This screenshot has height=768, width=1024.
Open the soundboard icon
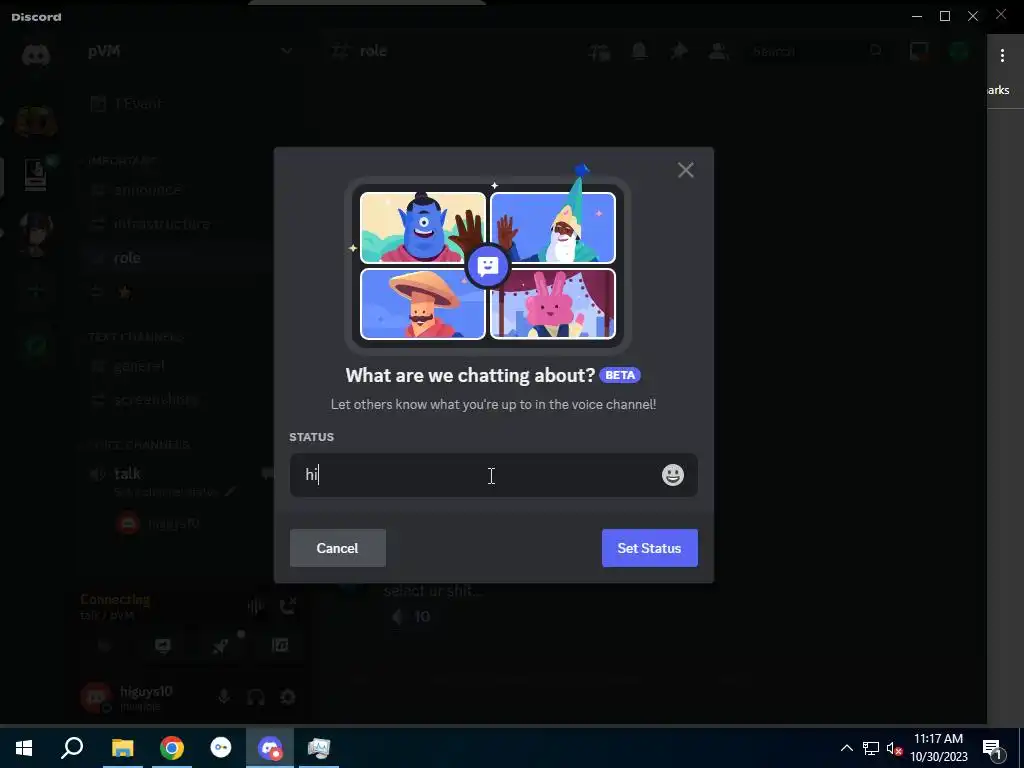tap(280, 645)
